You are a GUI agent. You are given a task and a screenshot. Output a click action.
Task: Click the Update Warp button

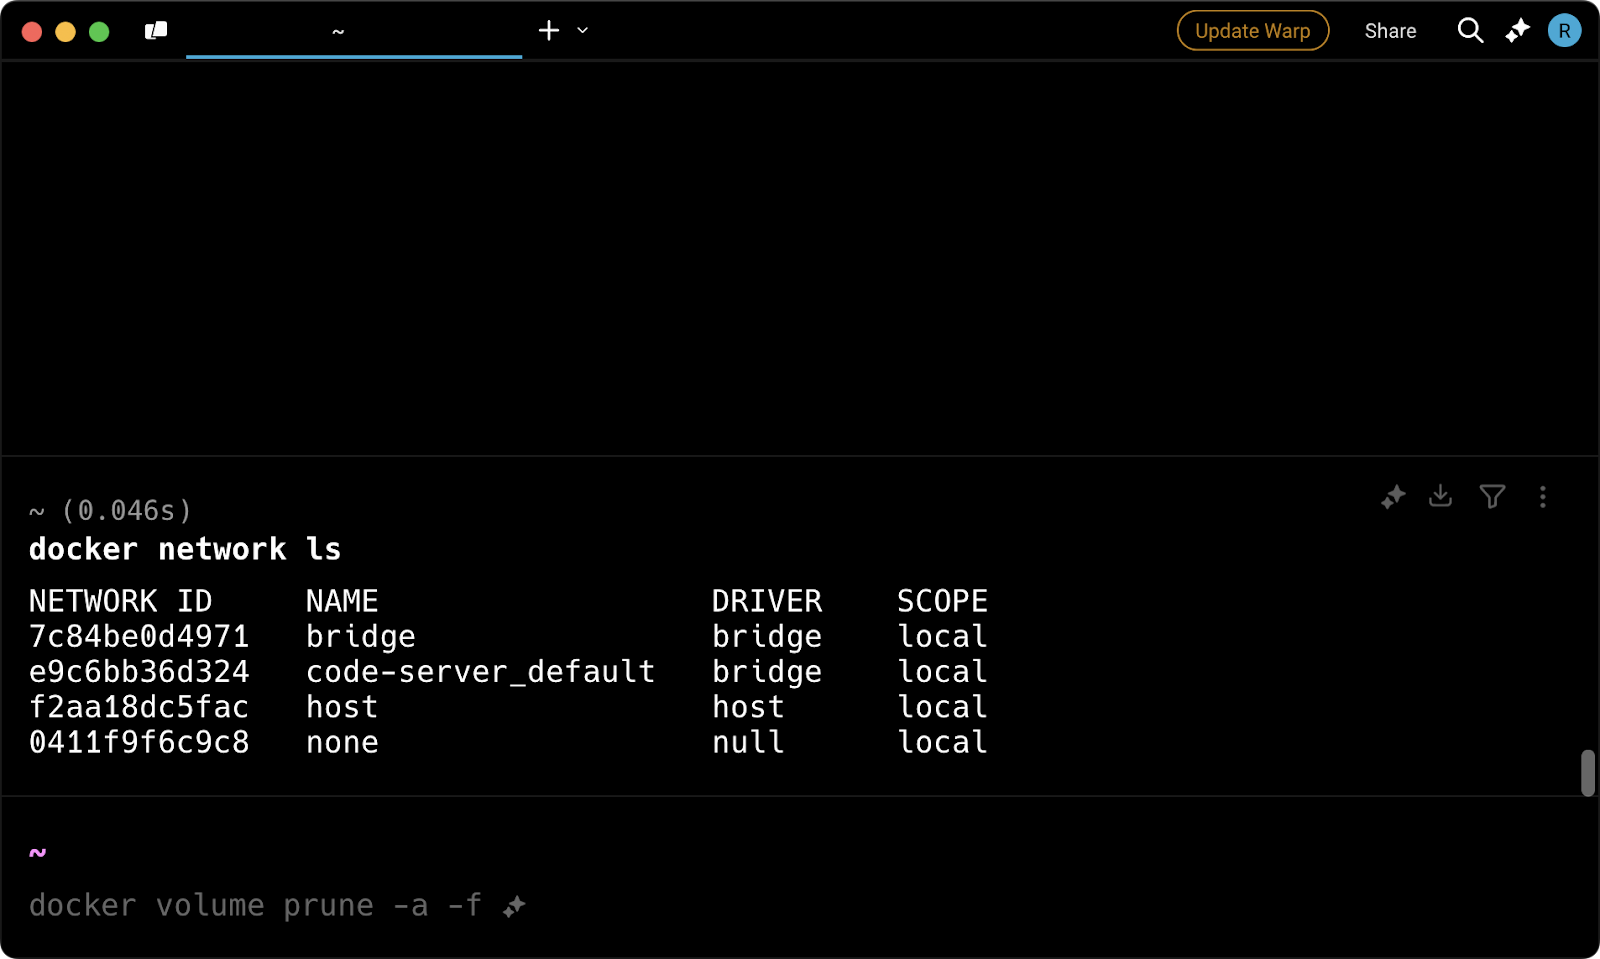tap(1253, 31)
